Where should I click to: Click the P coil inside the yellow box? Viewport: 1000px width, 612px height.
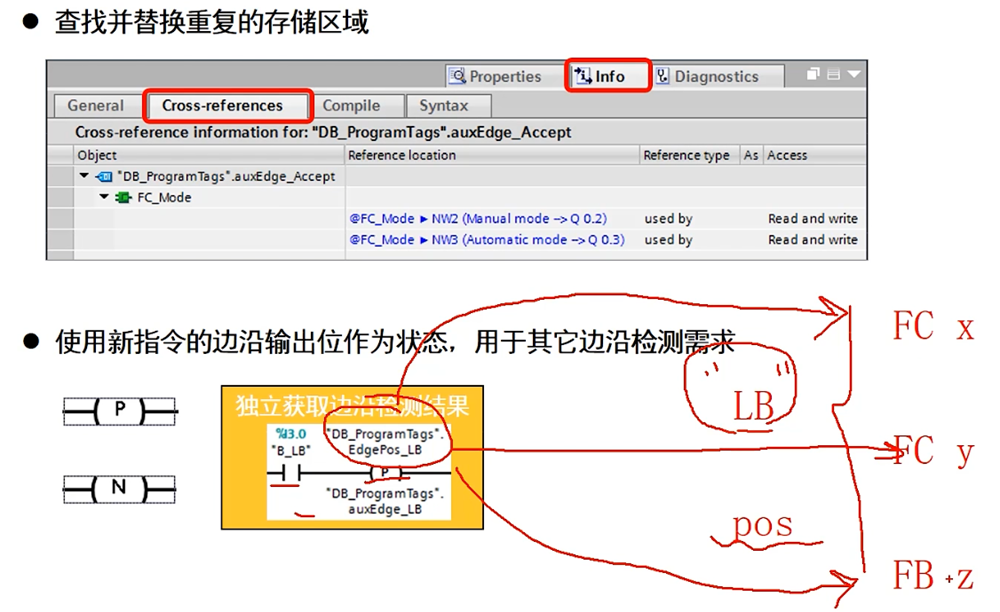[x=385, y=472]
